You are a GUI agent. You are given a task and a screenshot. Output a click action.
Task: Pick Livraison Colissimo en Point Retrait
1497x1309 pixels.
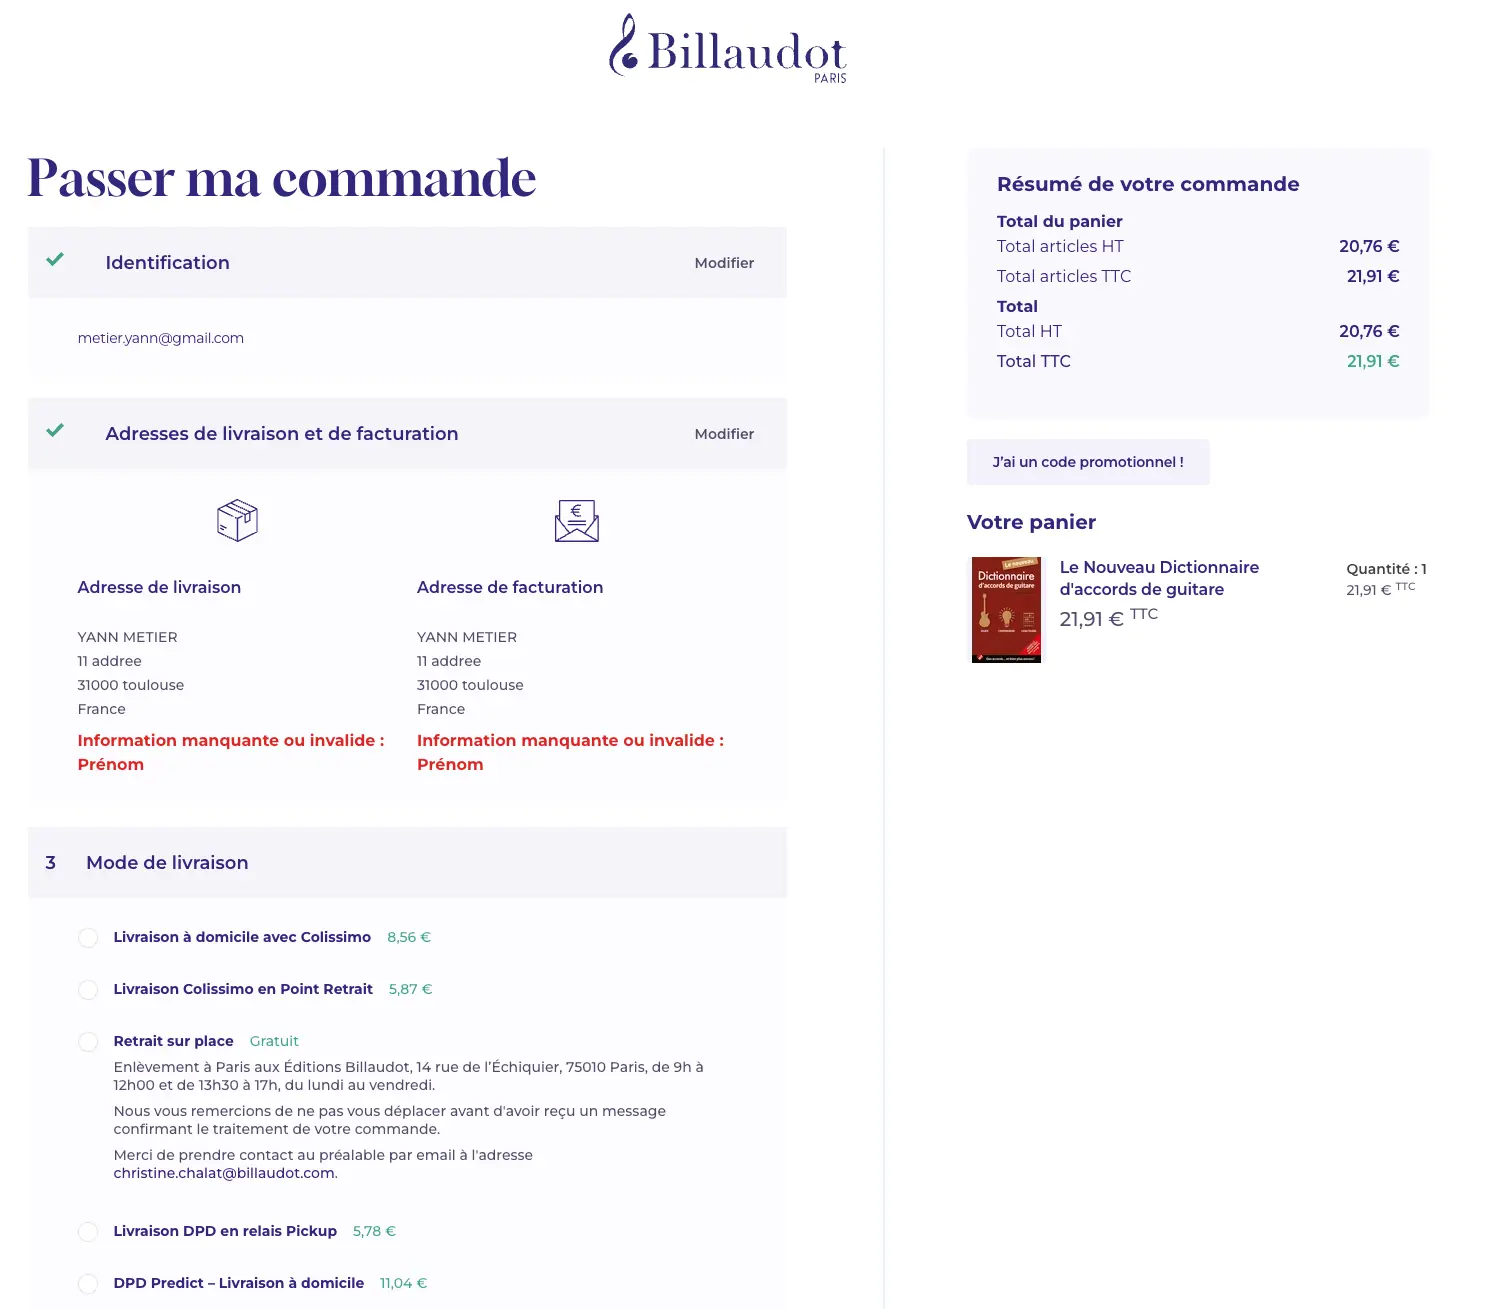point(88,990)
